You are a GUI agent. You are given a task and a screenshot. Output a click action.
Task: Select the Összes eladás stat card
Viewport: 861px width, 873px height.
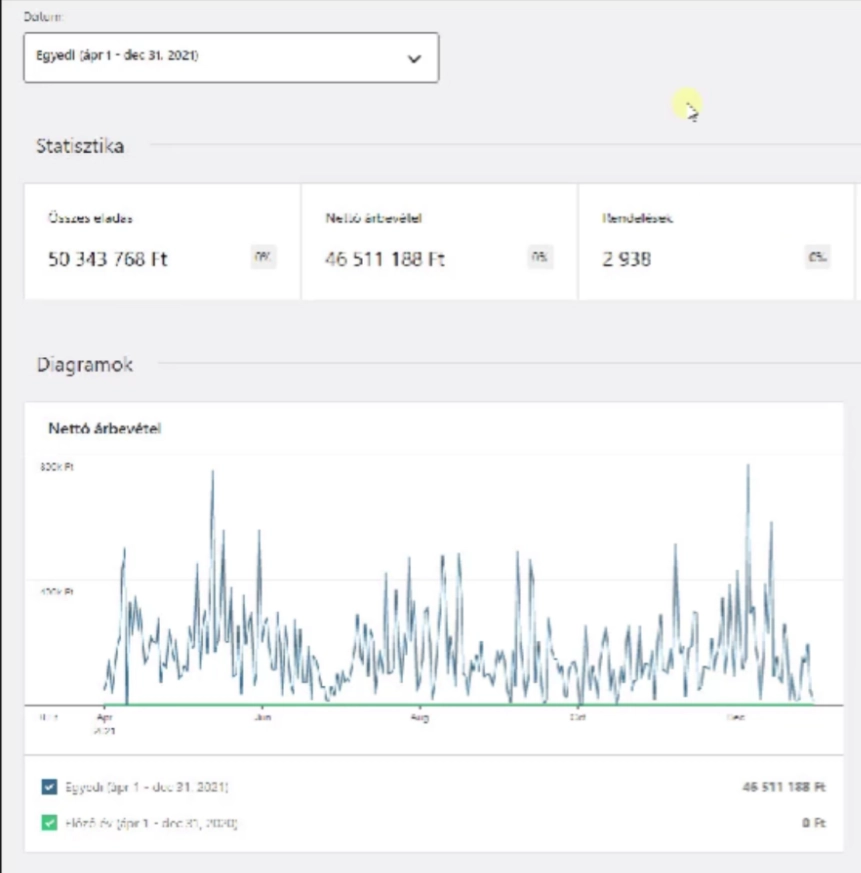pyautogui.click(x=162, y=241)
